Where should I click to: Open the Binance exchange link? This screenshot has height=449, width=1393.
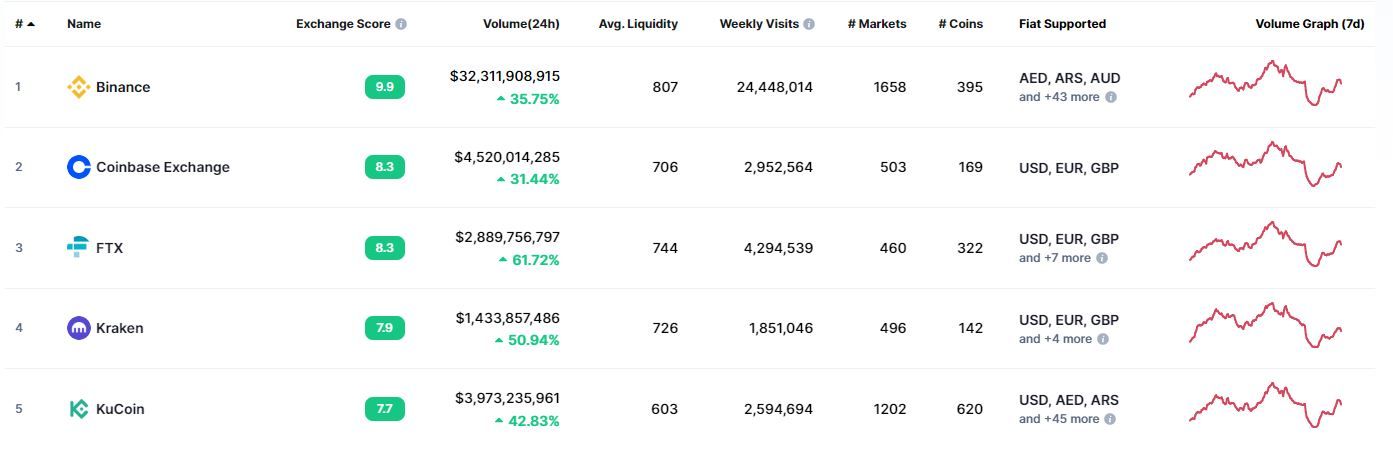pos(123,87)
